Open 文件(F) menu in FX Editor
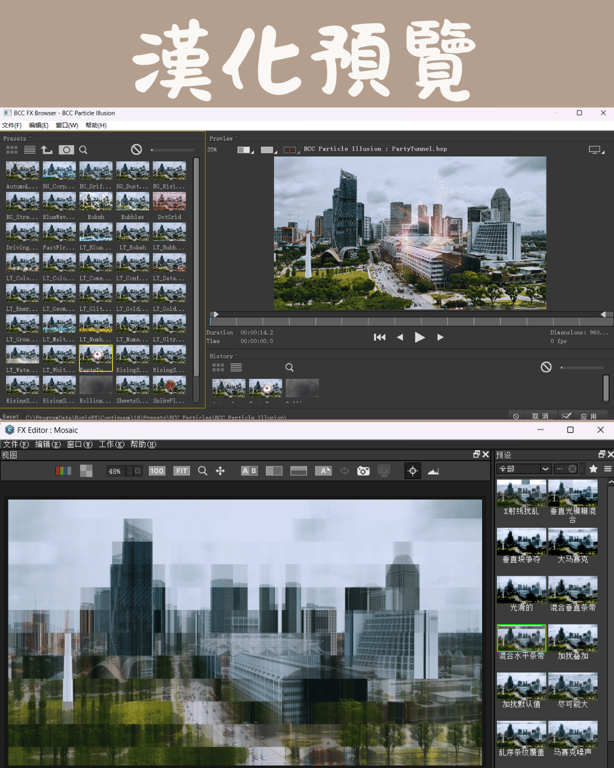Screen dimensions: 614x768 tap(17, 444)
